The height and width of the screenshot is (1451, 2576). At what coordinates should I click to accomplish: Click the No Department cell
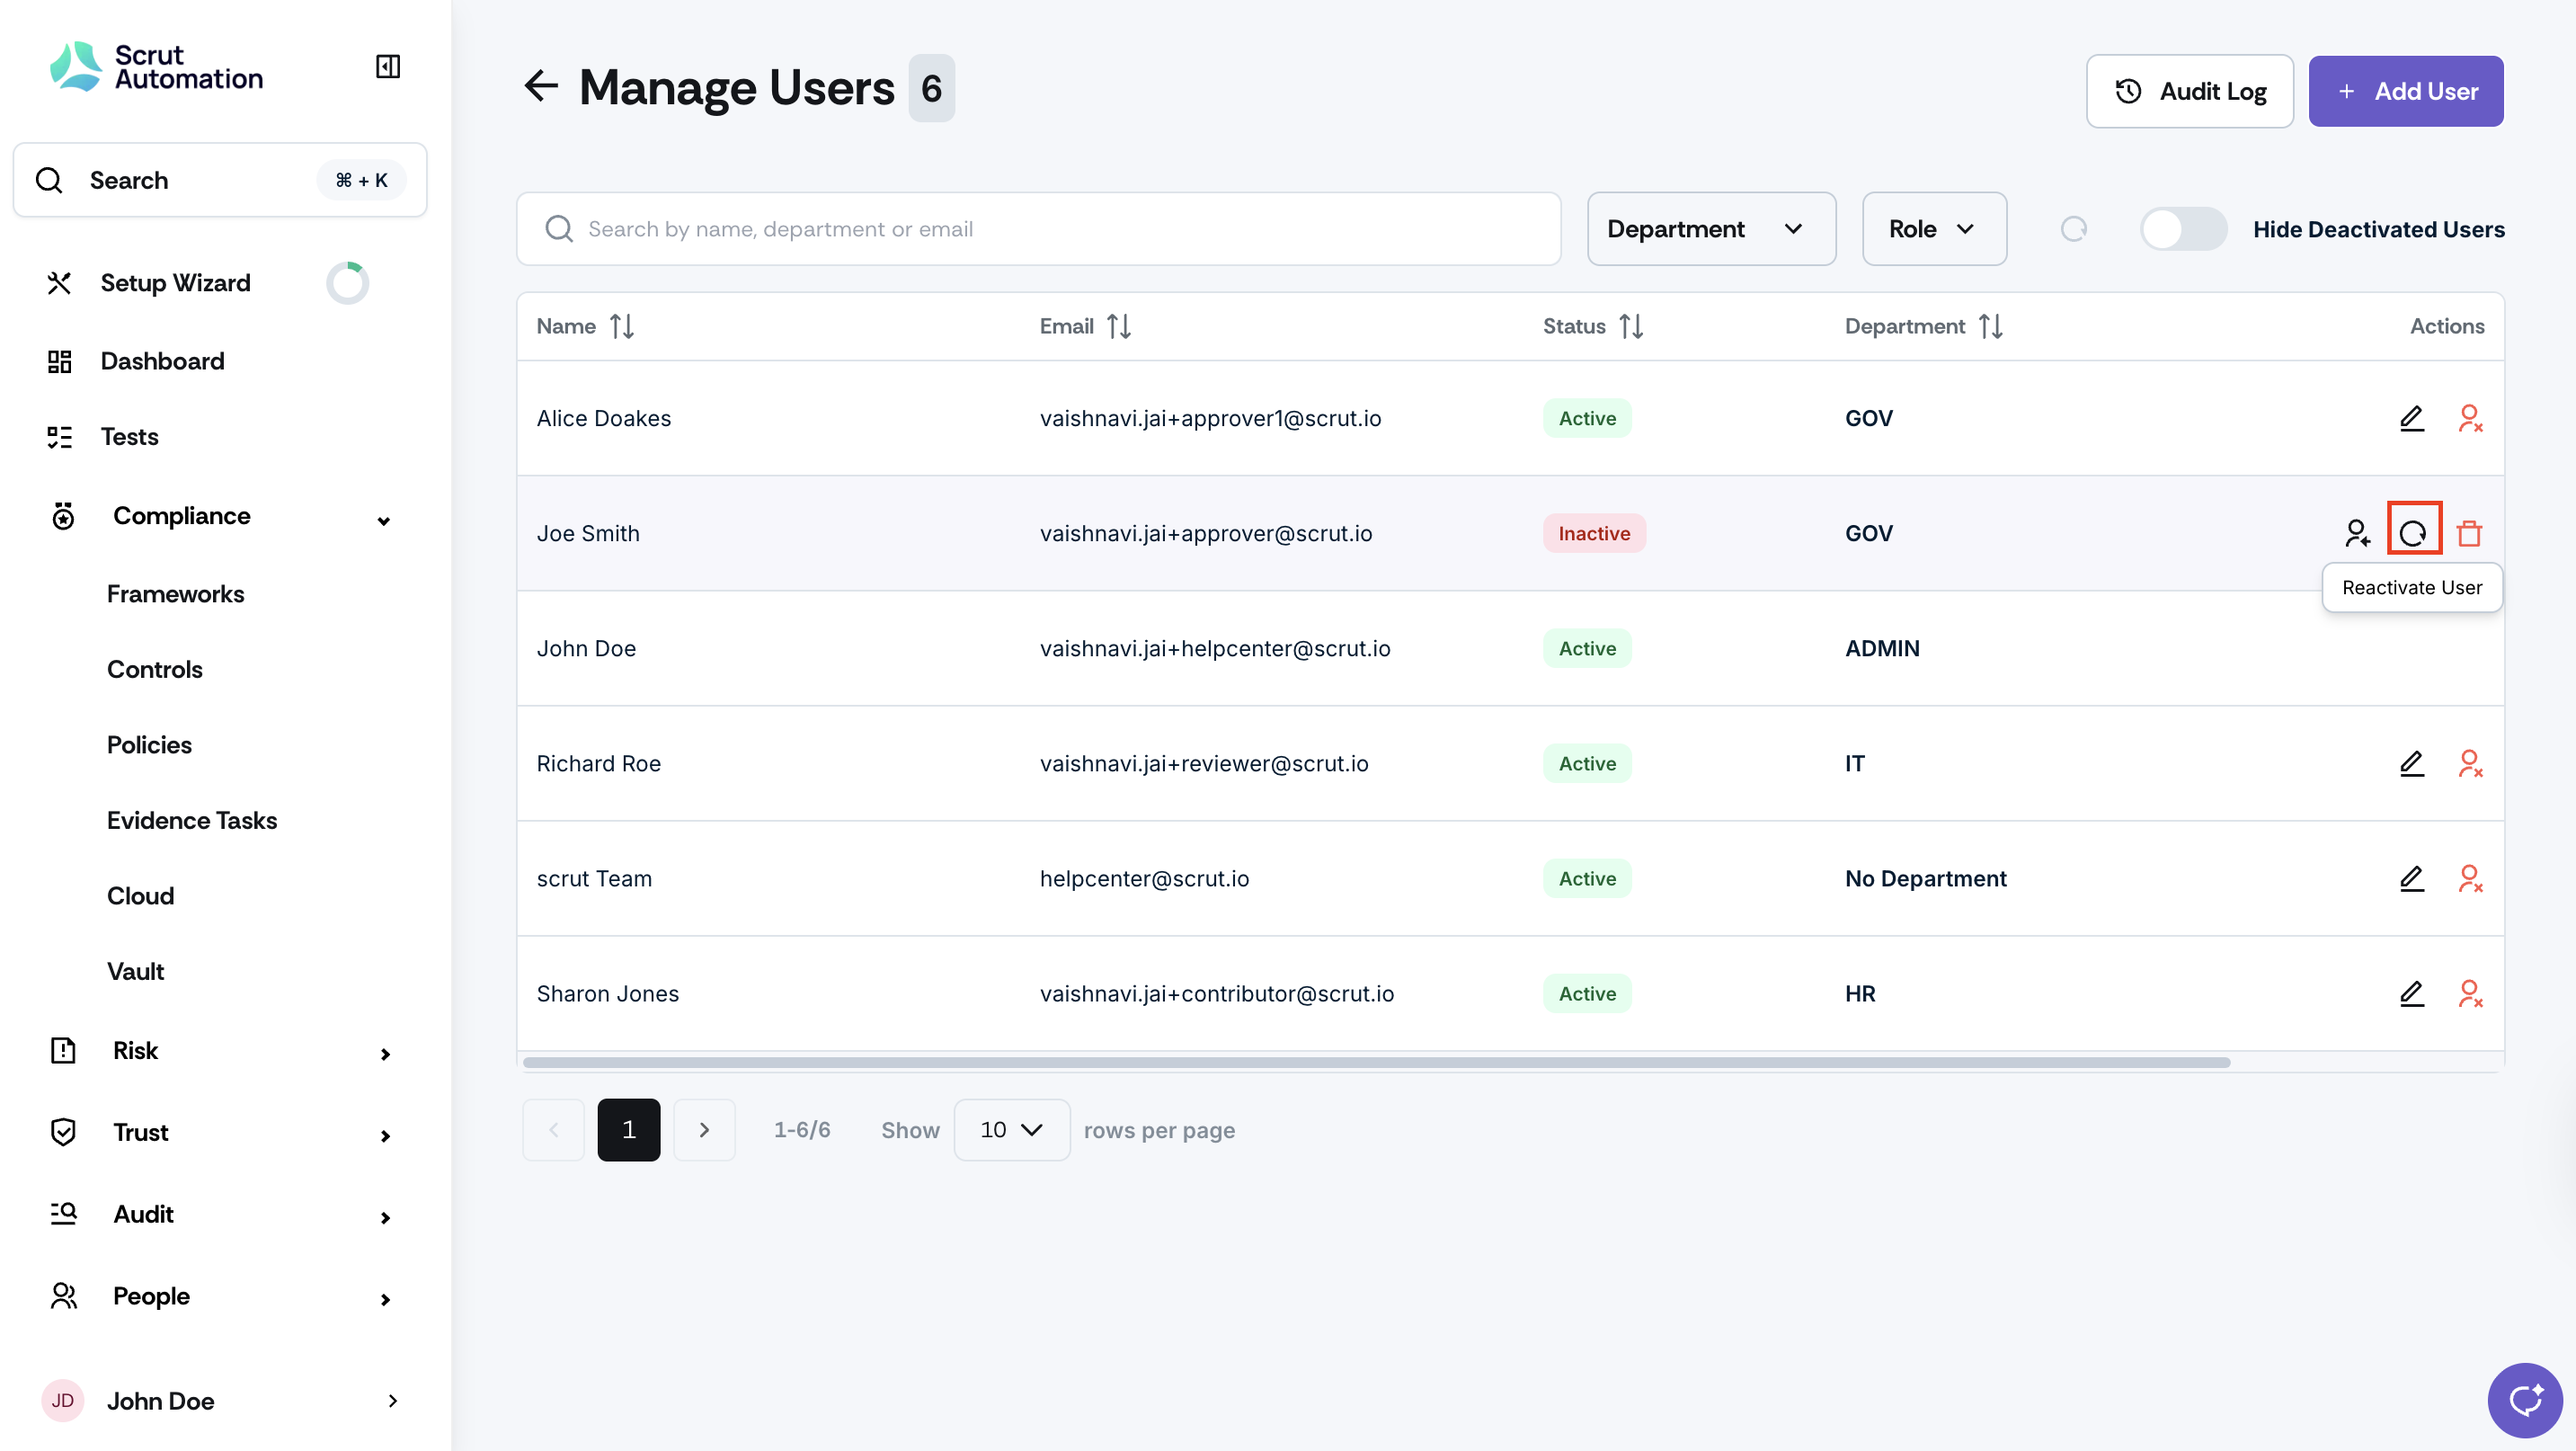point(1925,878)
